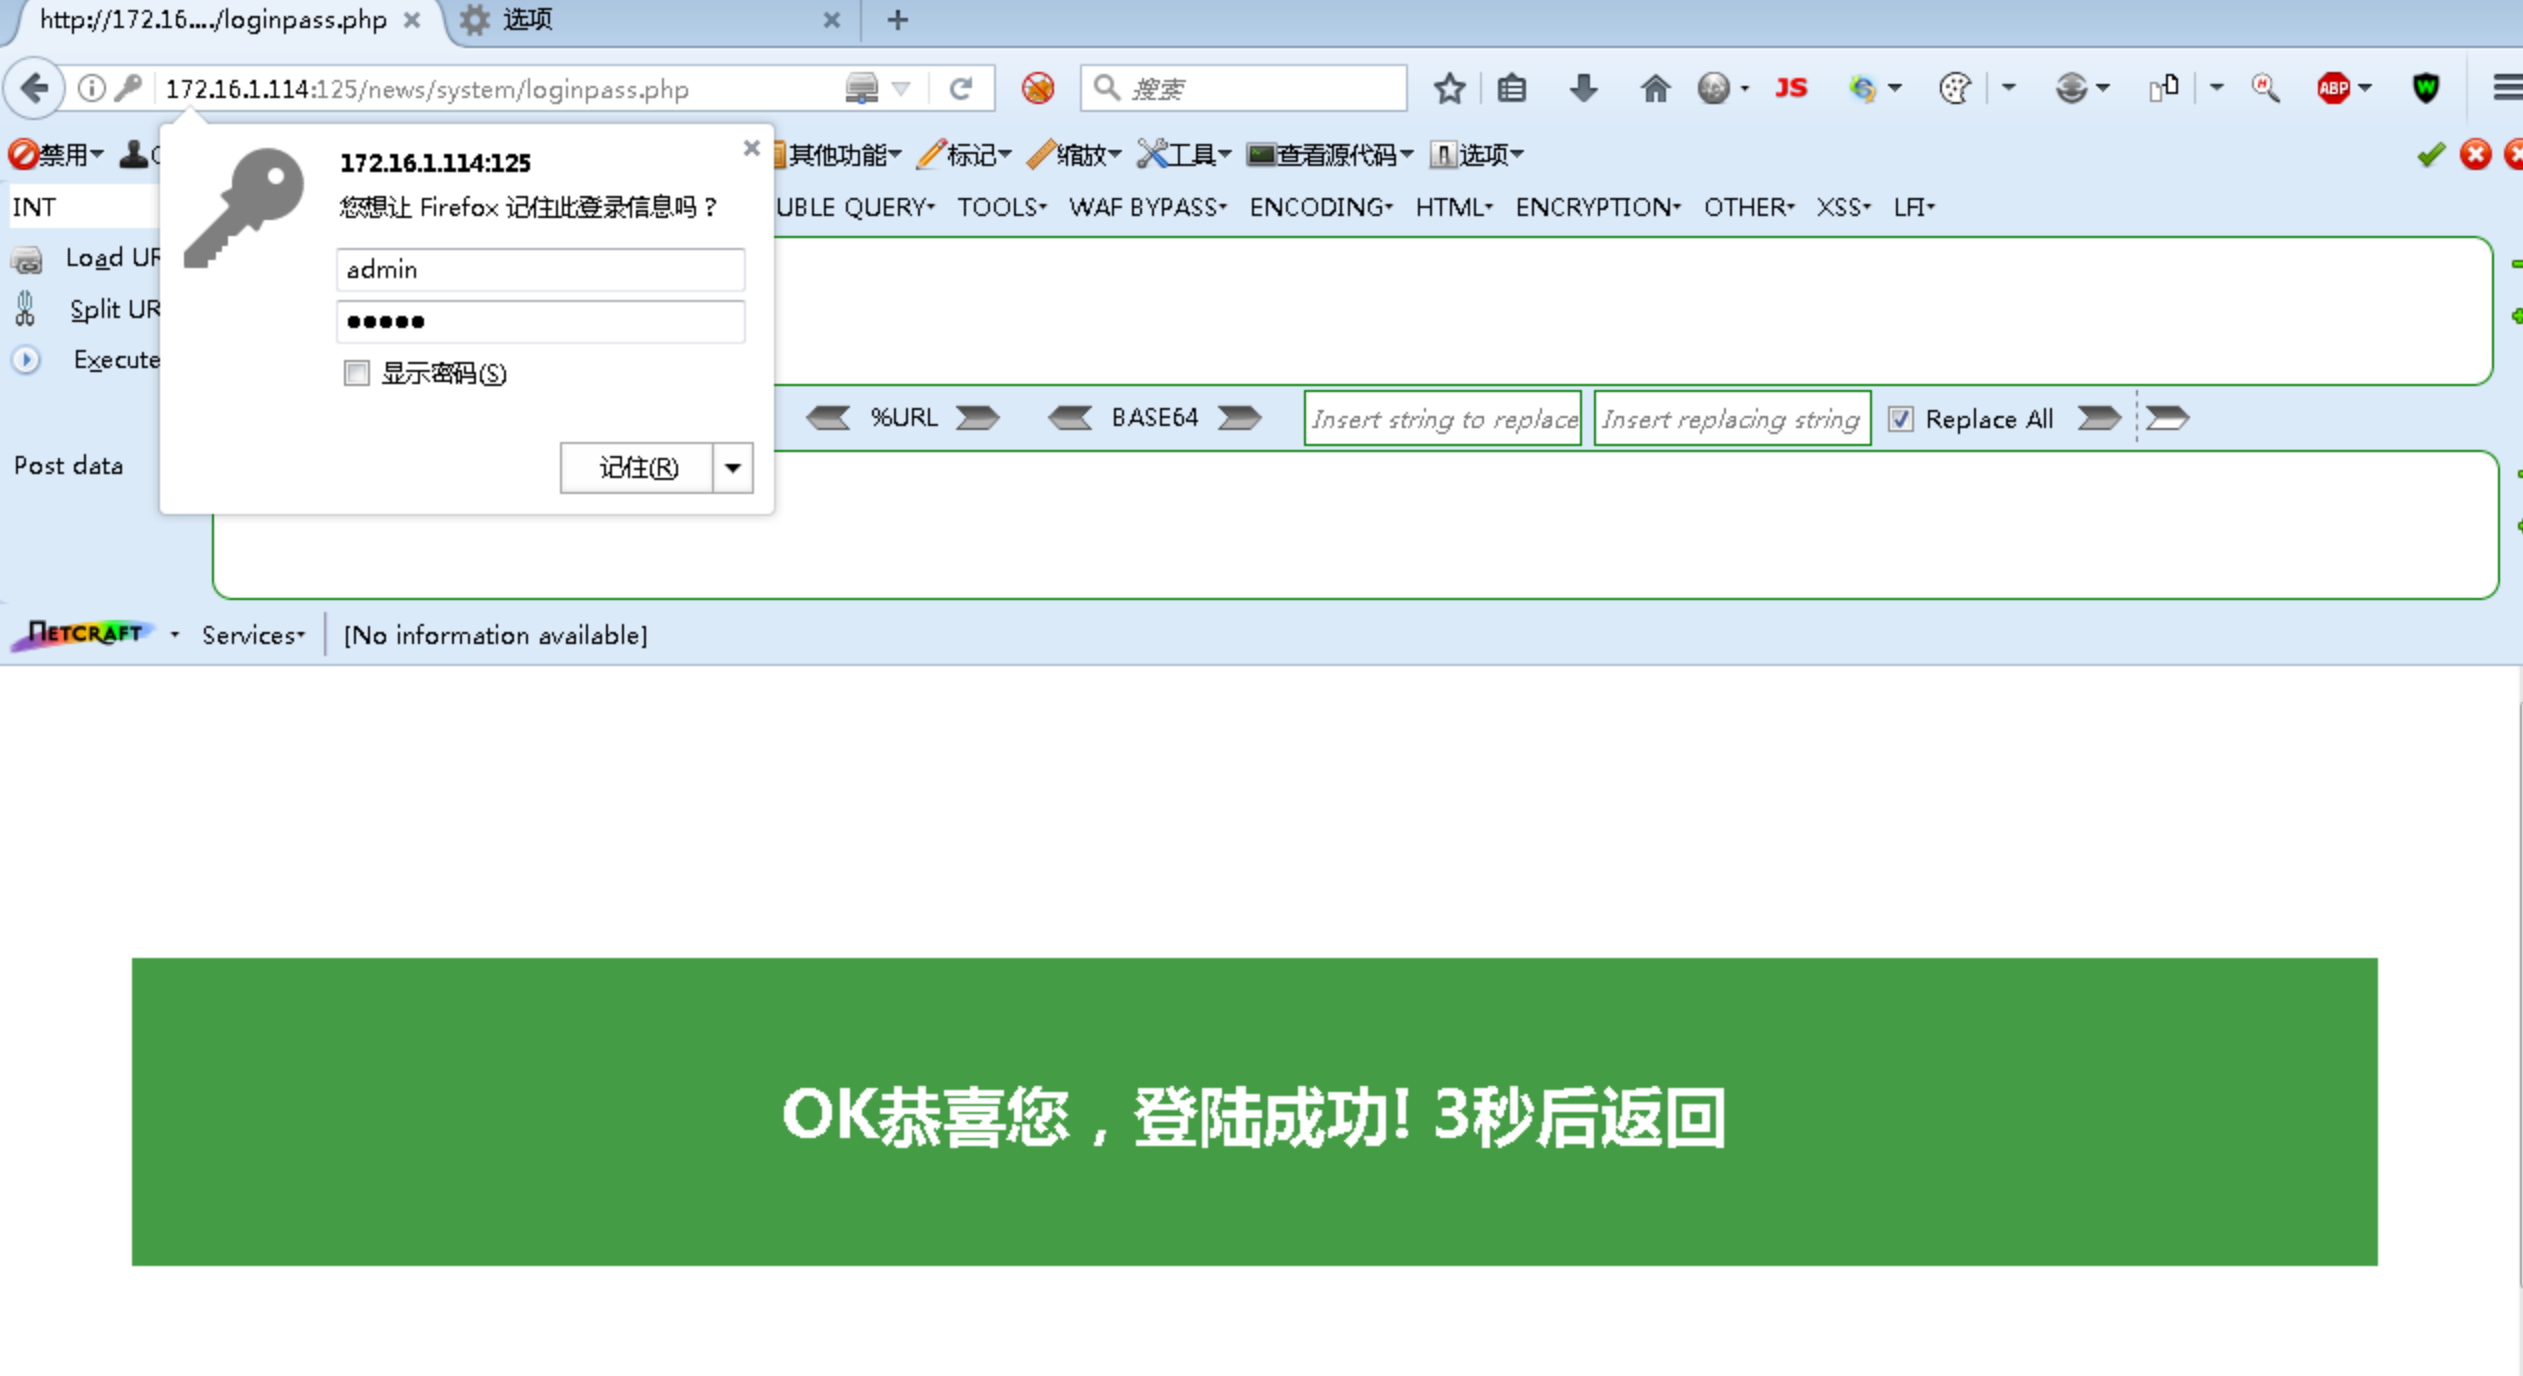
Task: Click the Adblock Plus ABP icon
Action: (x=2333, y=88)
